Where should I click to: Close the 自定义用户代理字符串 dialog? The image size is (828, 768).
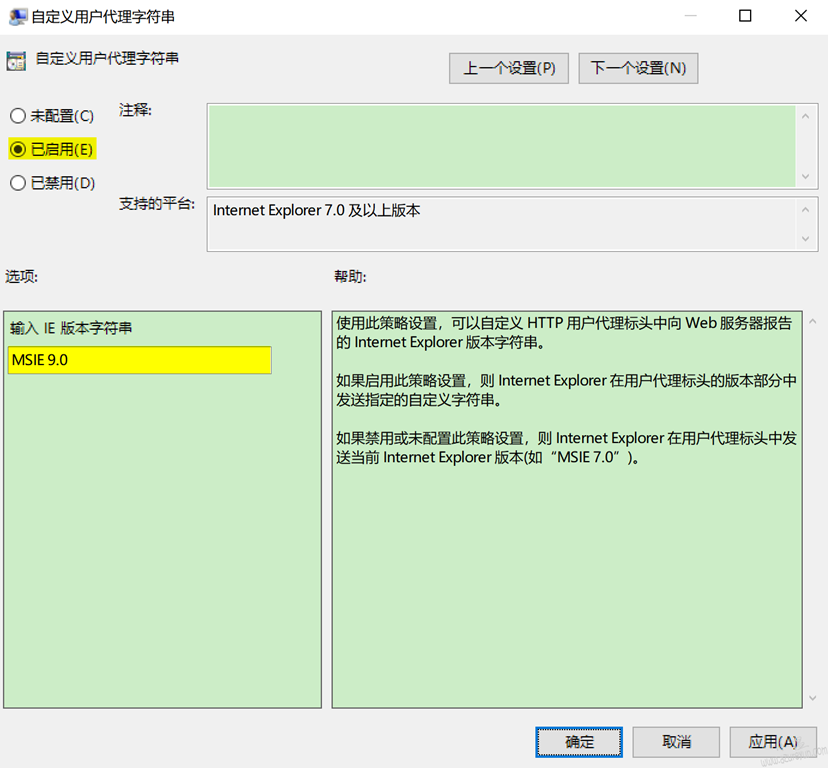coord(801,16)
